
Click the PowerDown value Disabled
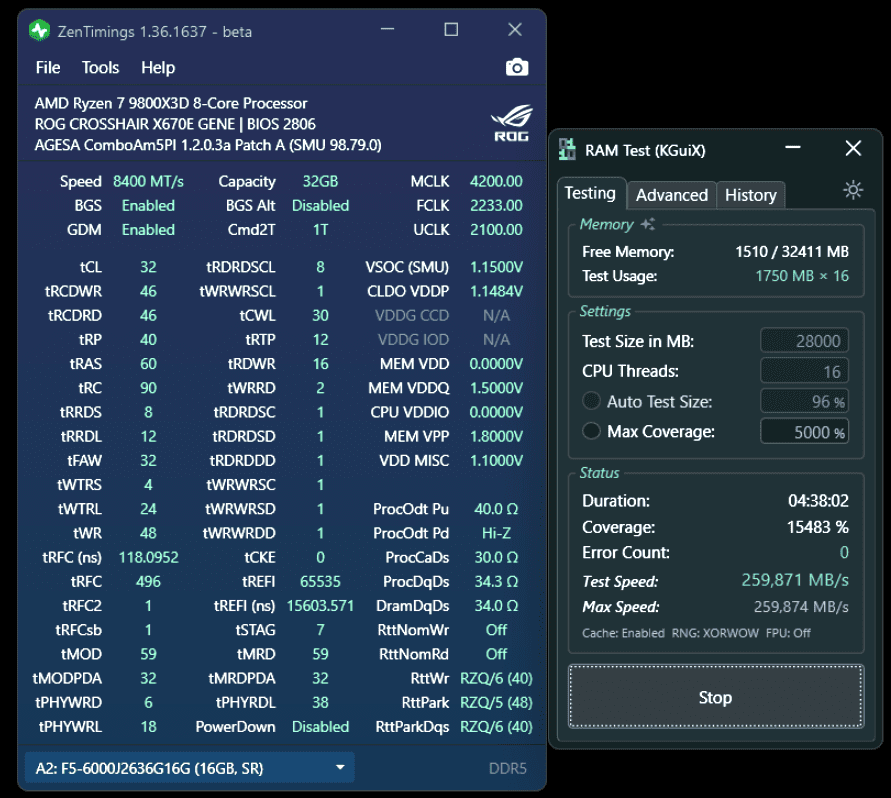[320, 727]
